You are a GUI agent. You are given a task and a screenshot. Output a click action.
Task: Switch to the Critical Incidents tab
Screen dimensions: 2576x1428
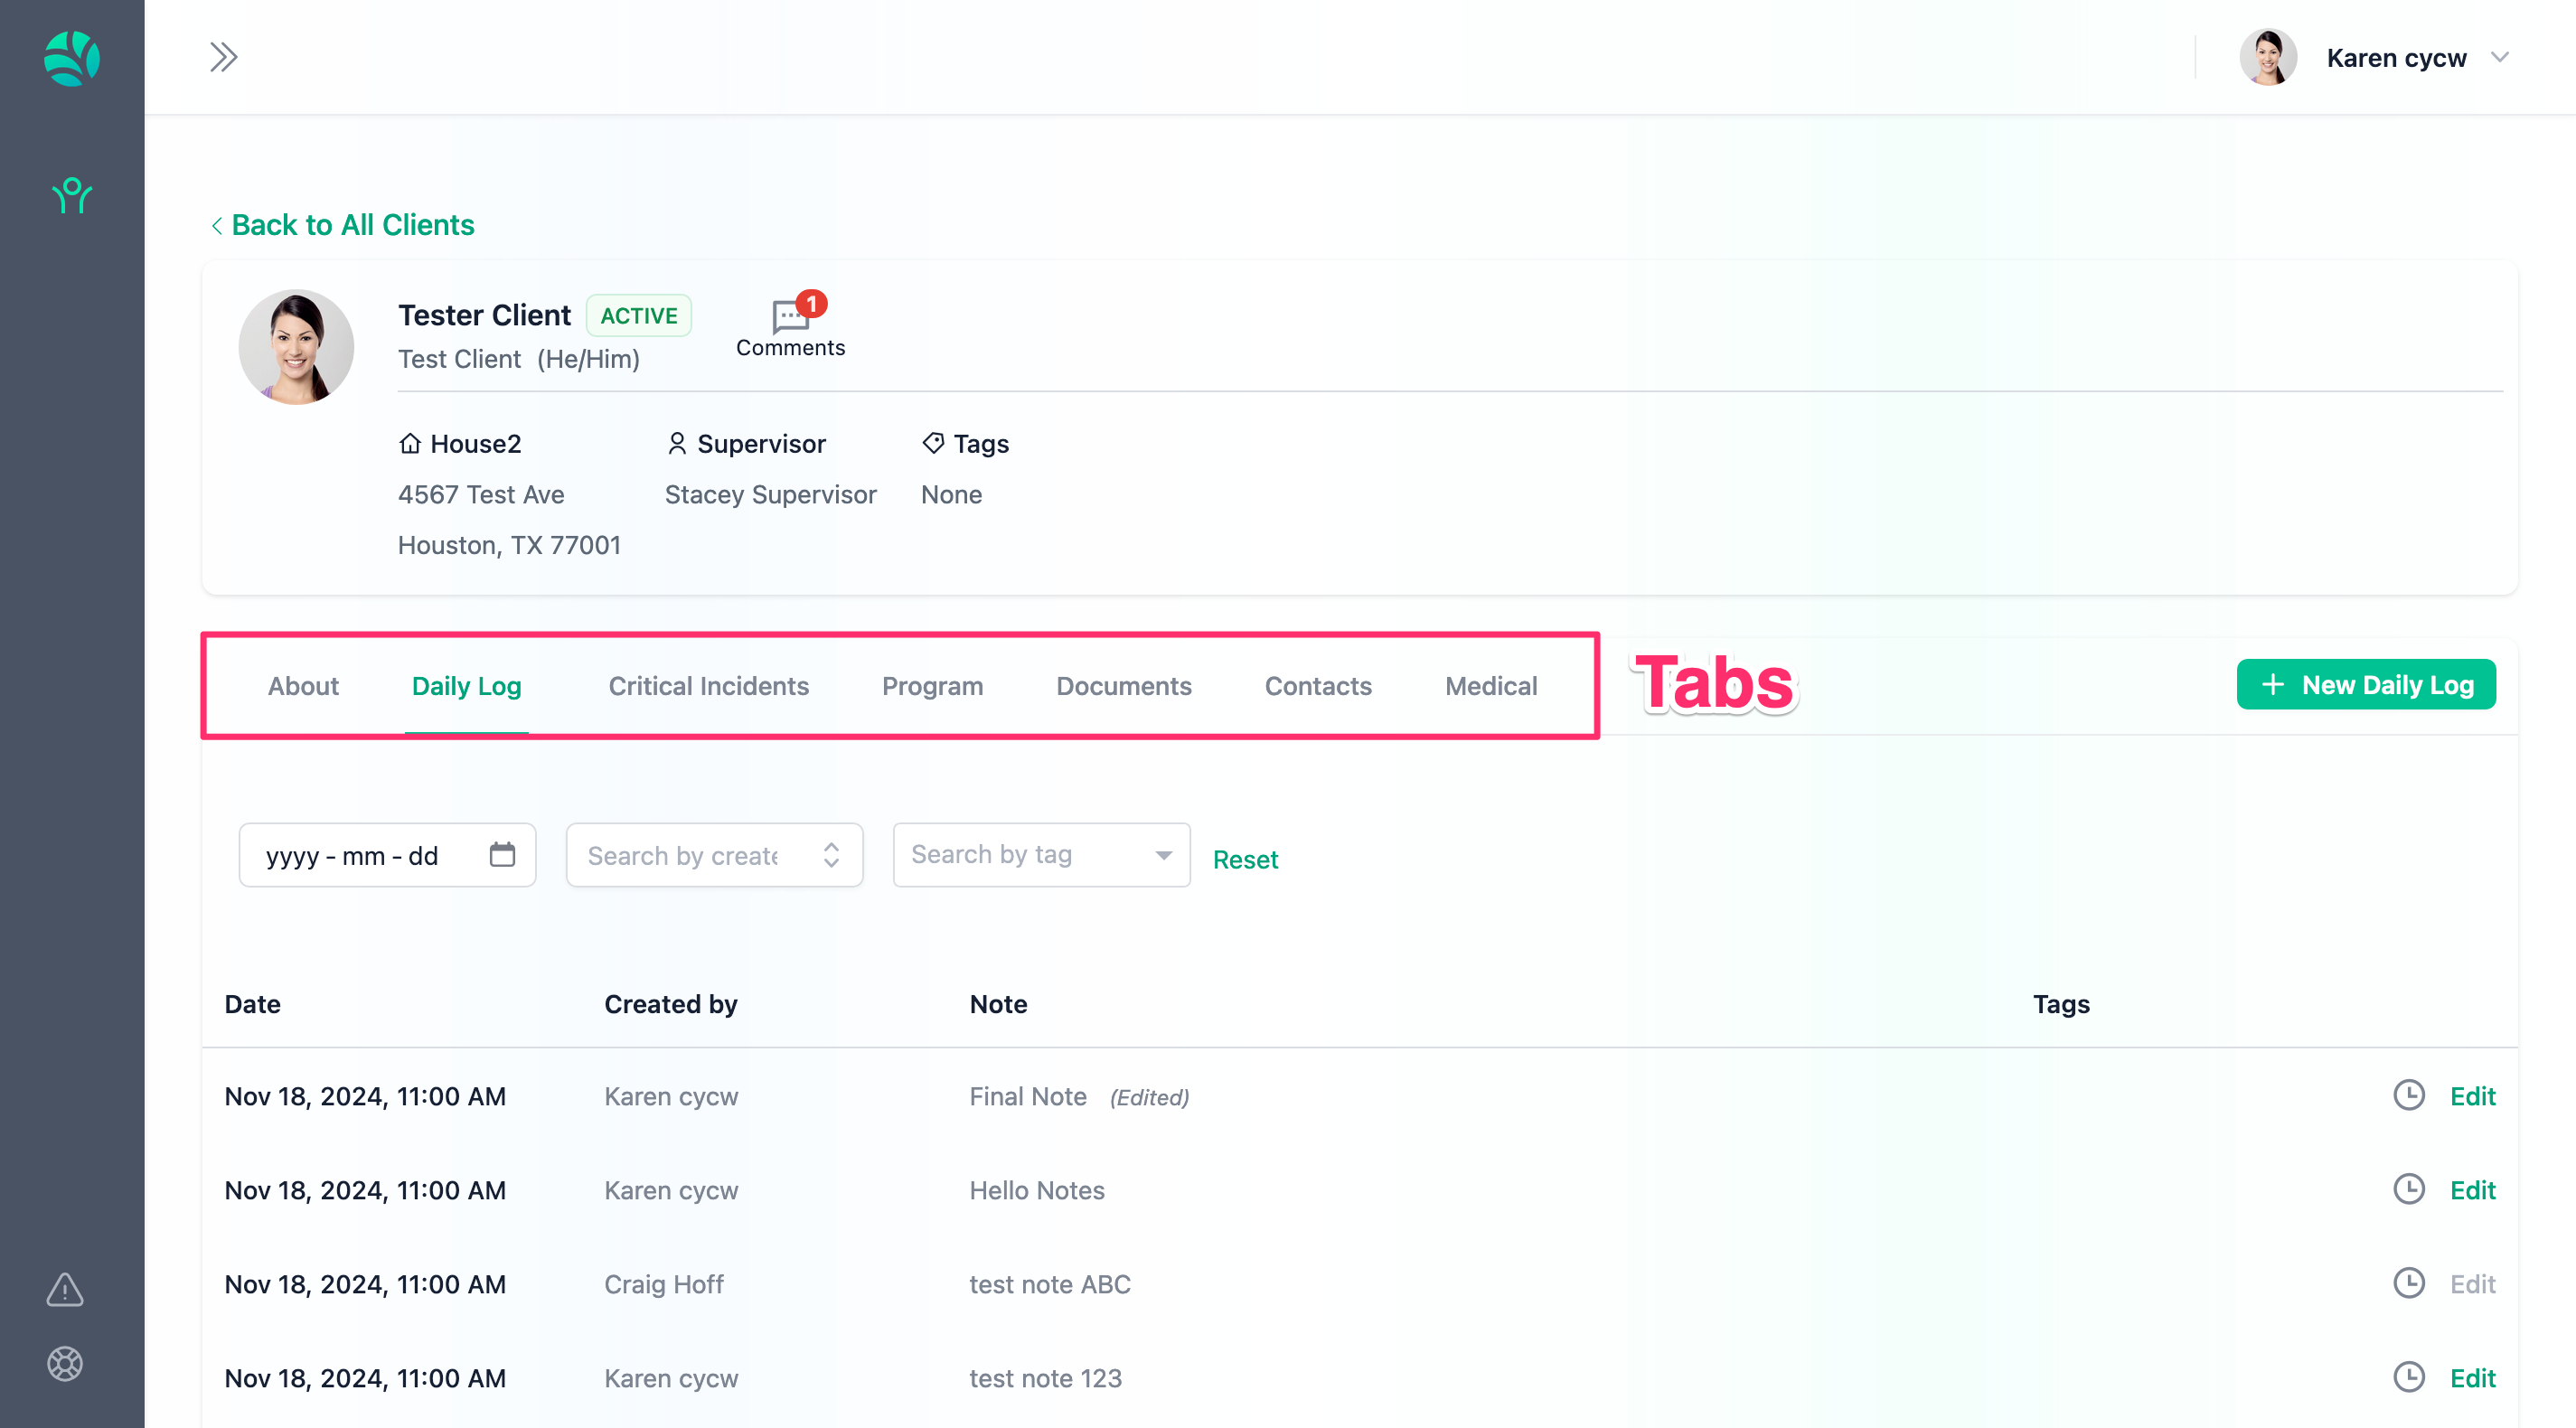(708, 686)
